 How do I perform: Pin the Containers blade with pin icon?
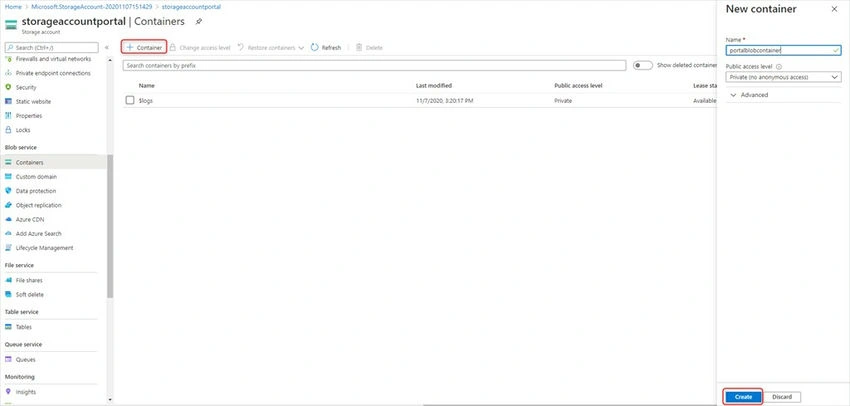point(199,22)
